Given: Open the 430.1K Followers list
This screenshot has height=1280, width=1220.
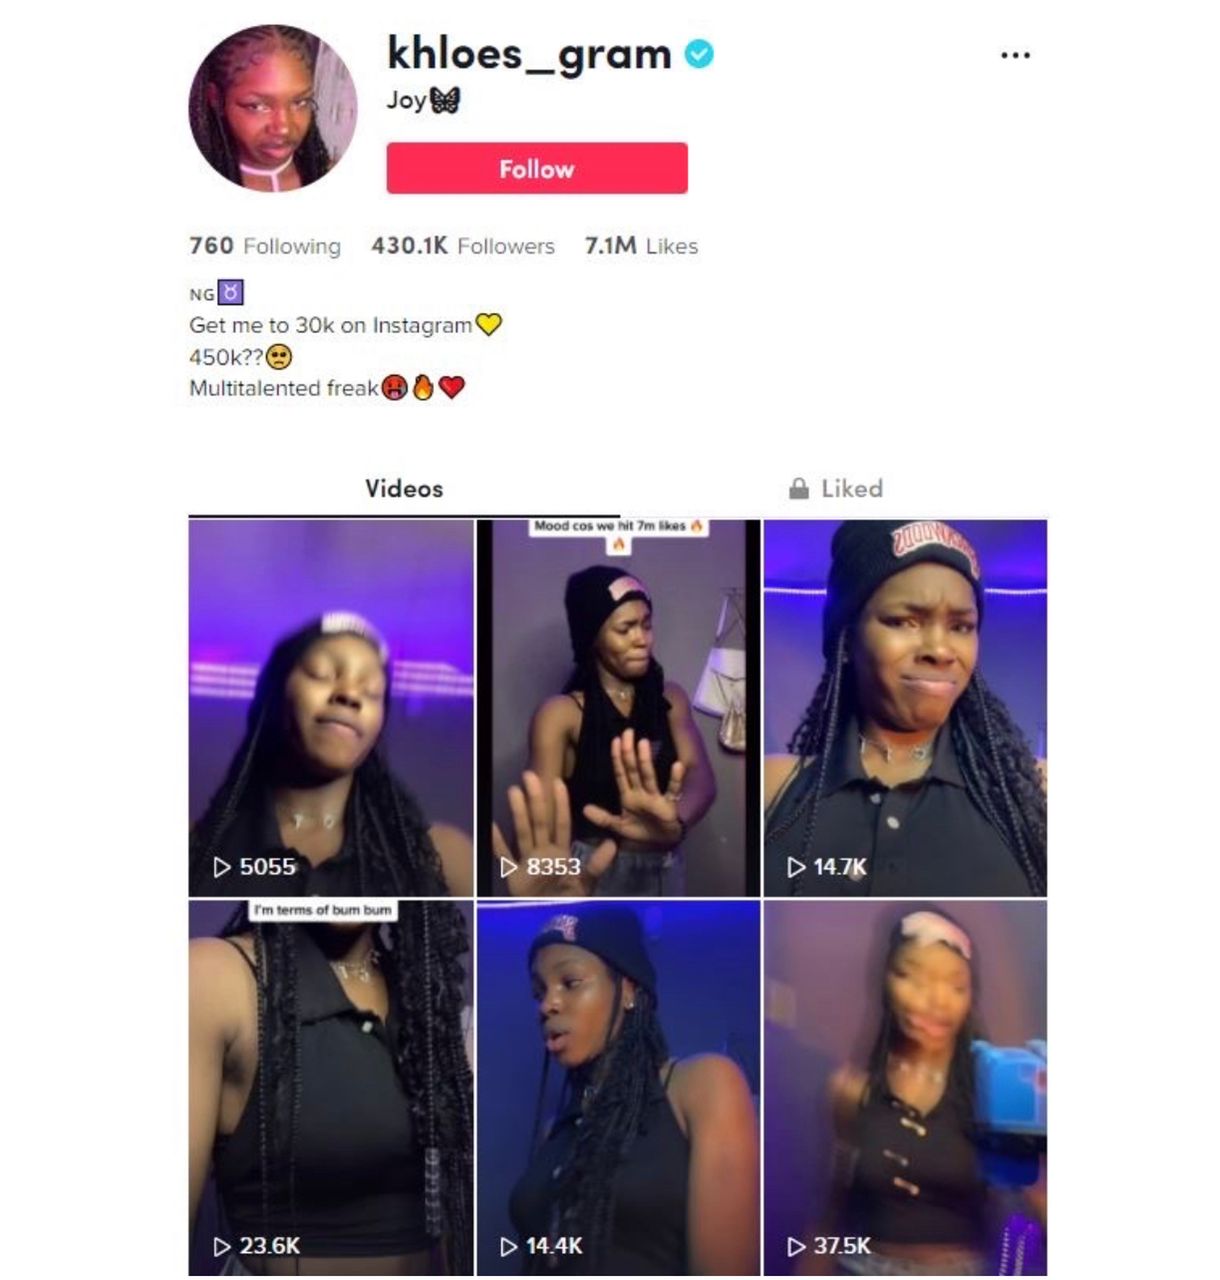Looking at the screenshot, I should [463, 245].
